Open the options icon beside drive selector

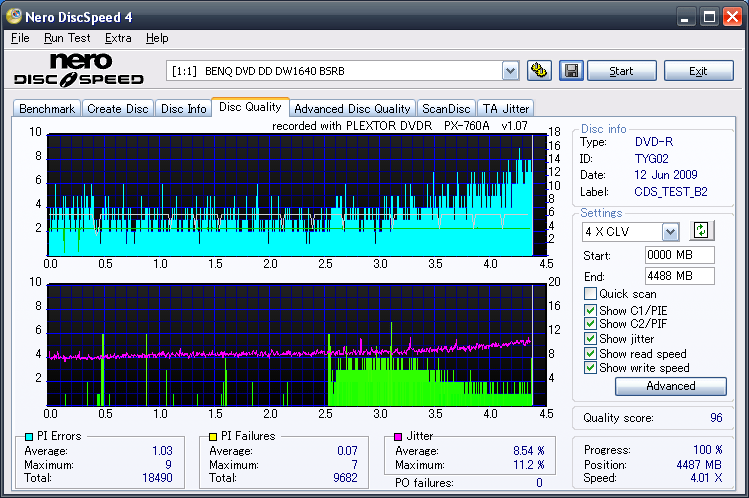tap(539, 71)
